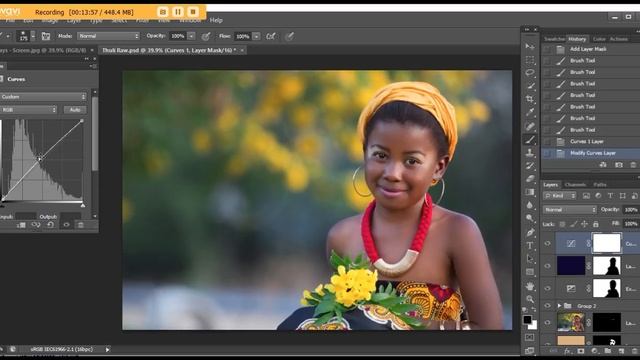The width and height of the screenshot is (640, 360).
Task: Hide the photo thumbnail layer below Group 2
Action: pyautogui.click(x=547, y=322)
